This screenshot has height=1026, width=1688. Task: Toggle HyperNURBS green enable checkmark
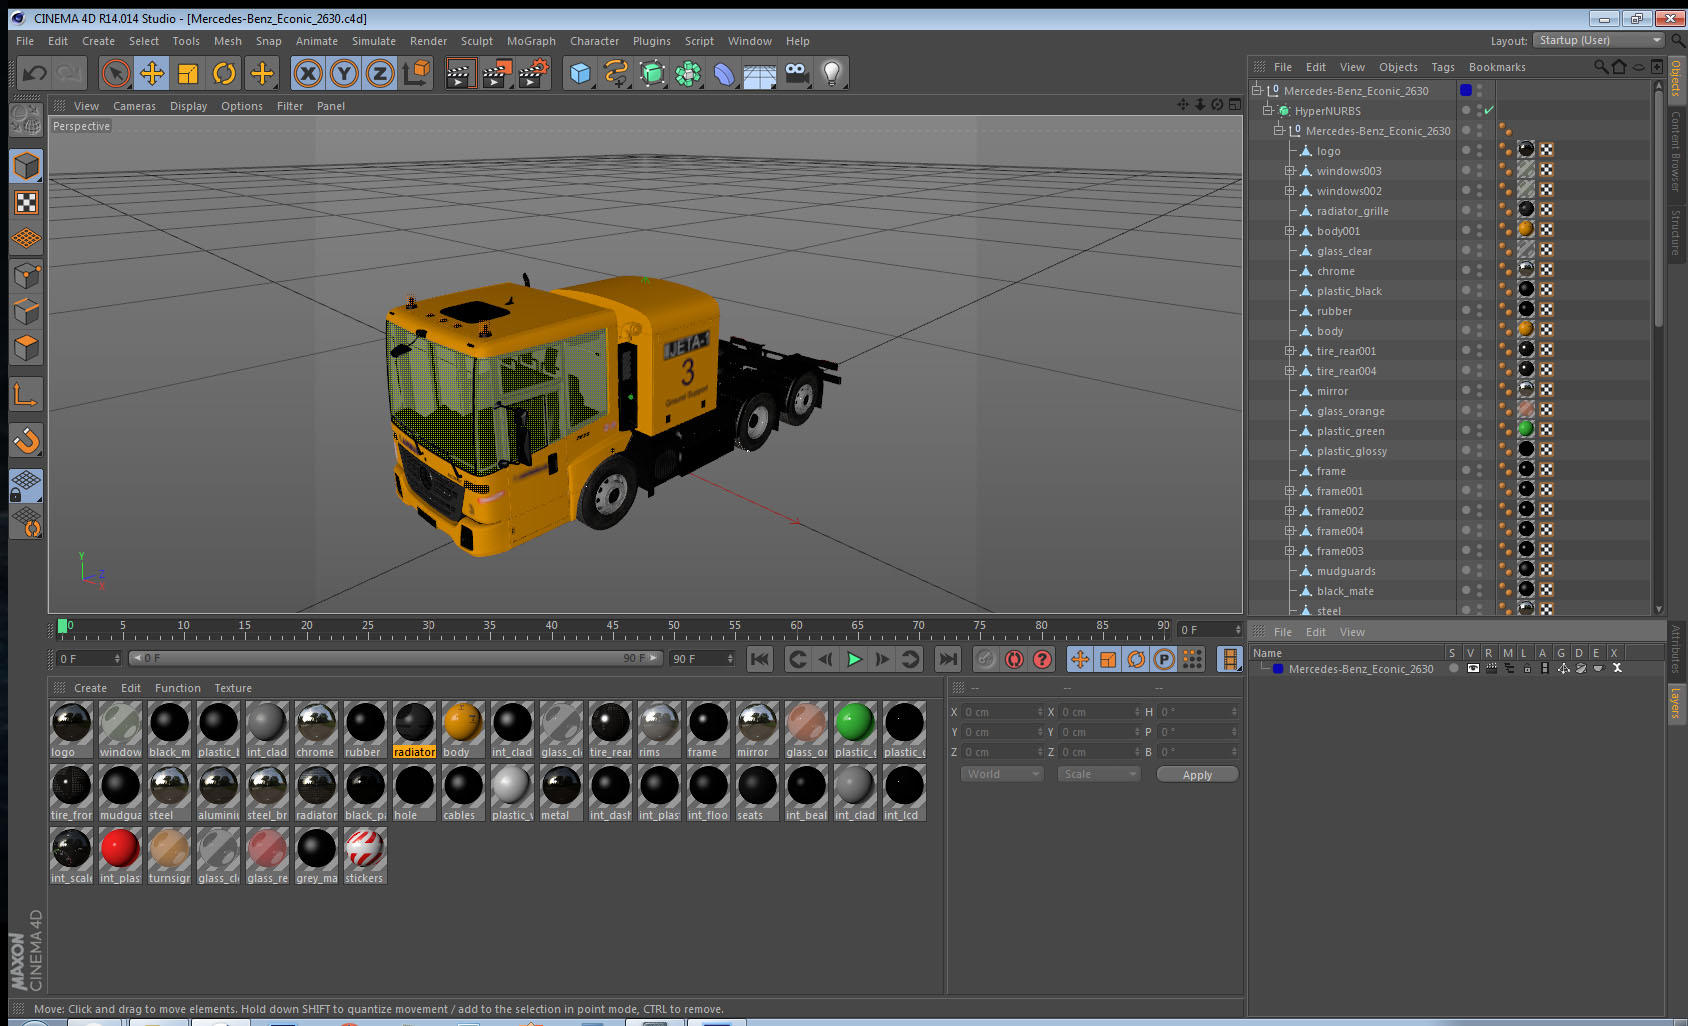tap(1488, 110)
